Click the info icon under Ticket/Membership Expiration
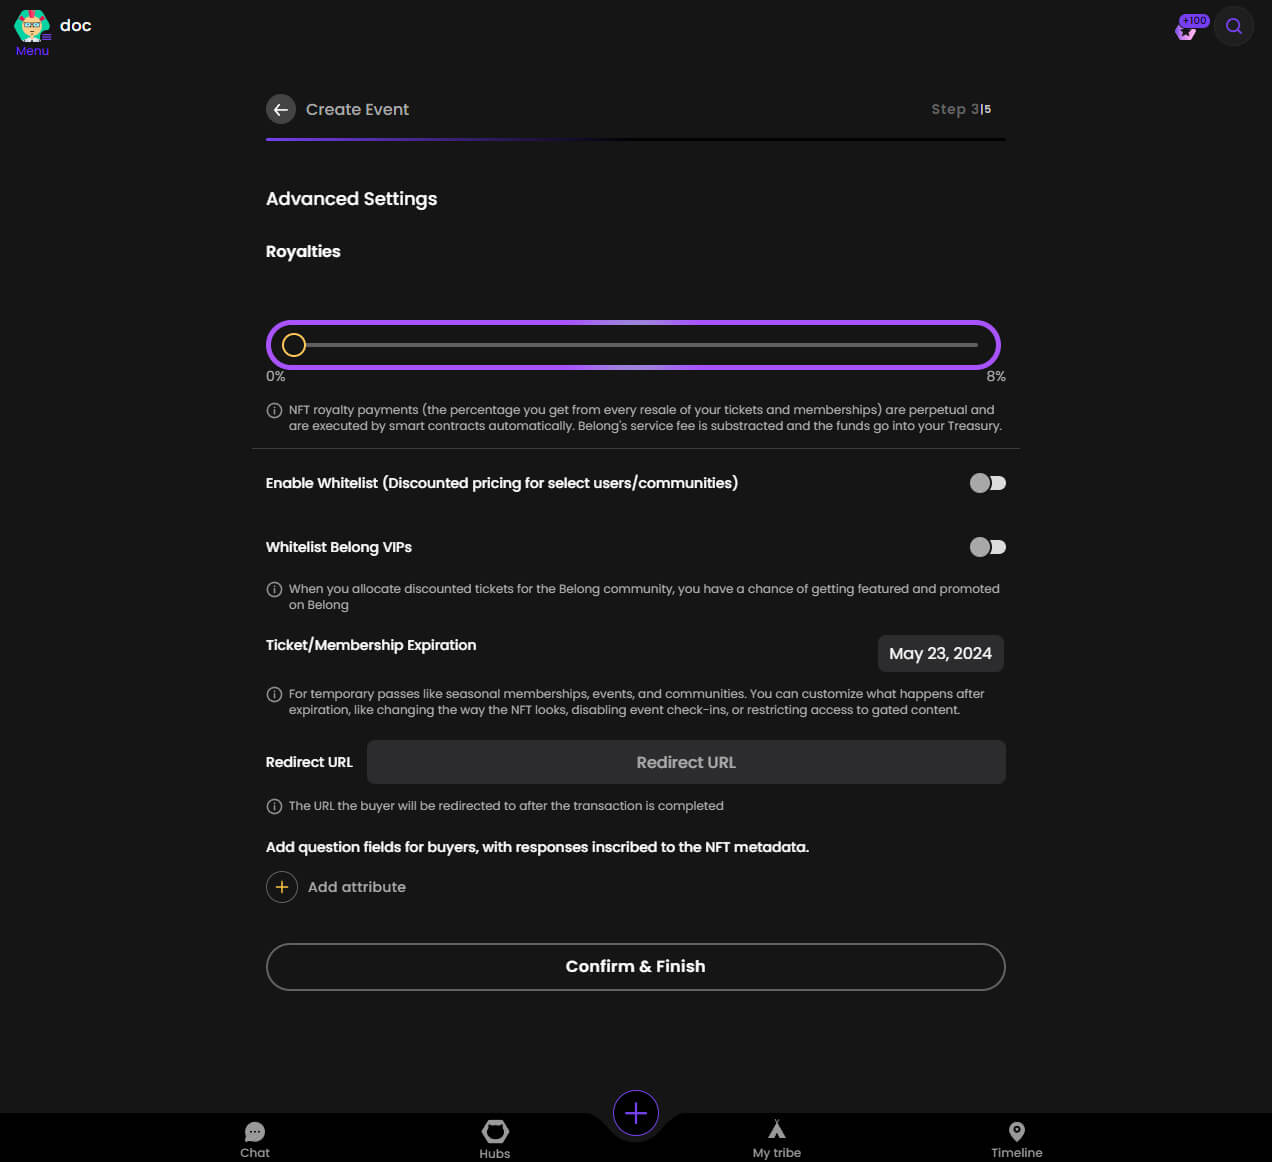This screenshot has height=1162, width=1272. [274, 694]
